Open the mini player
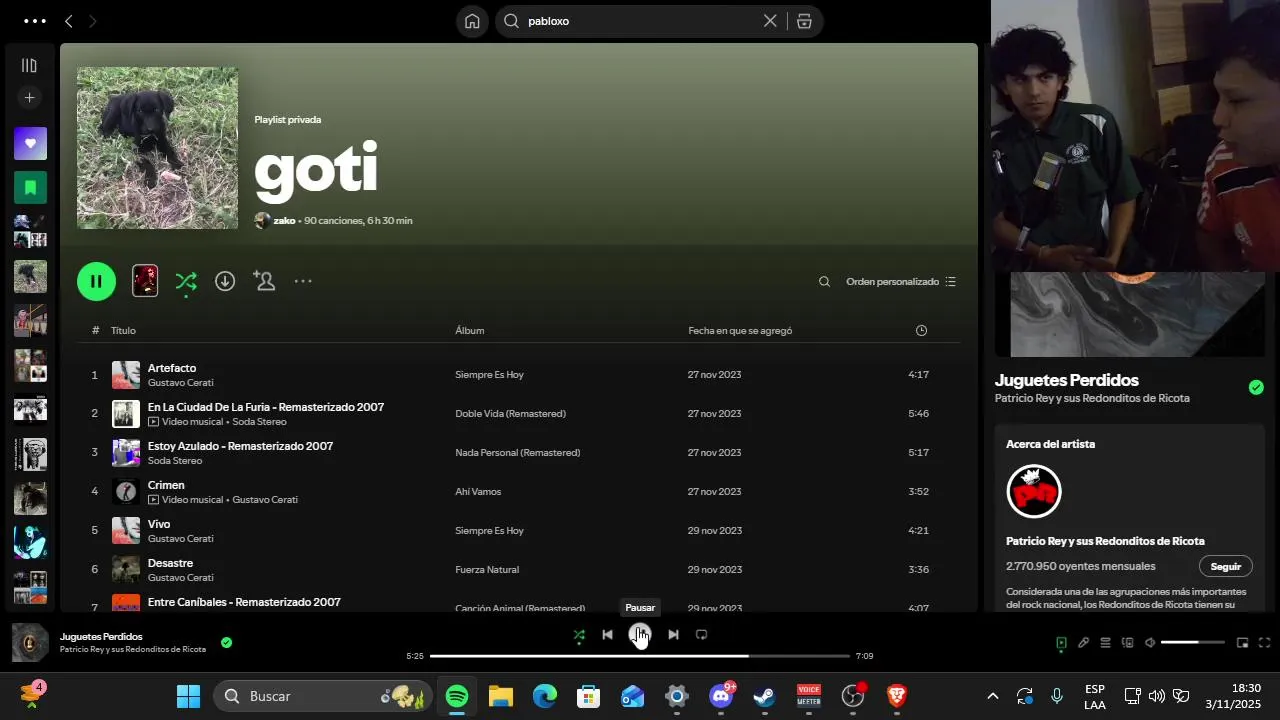 point(1242,643)
